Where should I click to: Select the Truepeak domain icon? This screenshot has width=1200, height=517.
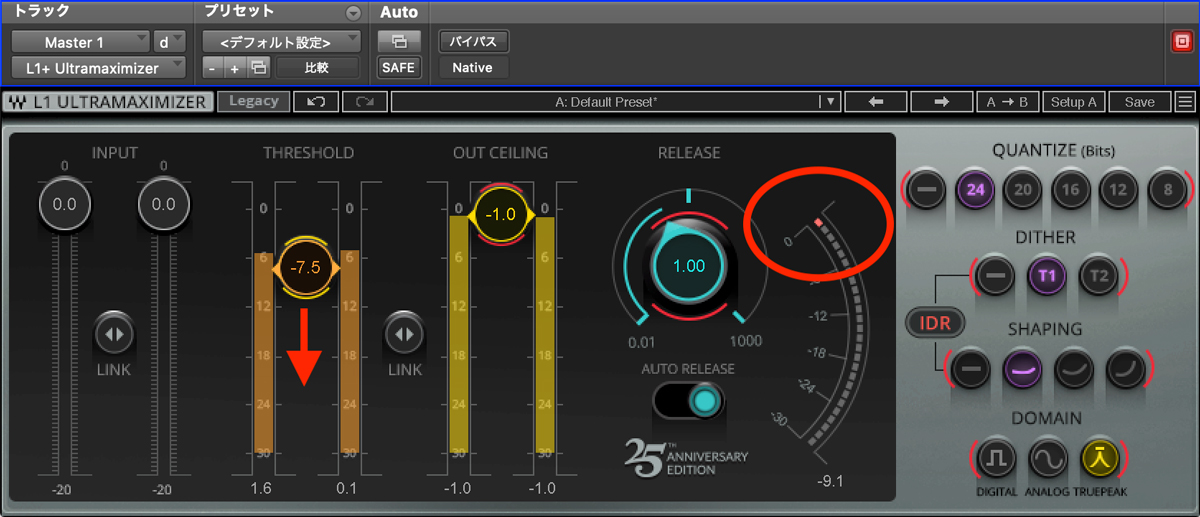[1099, 459]
